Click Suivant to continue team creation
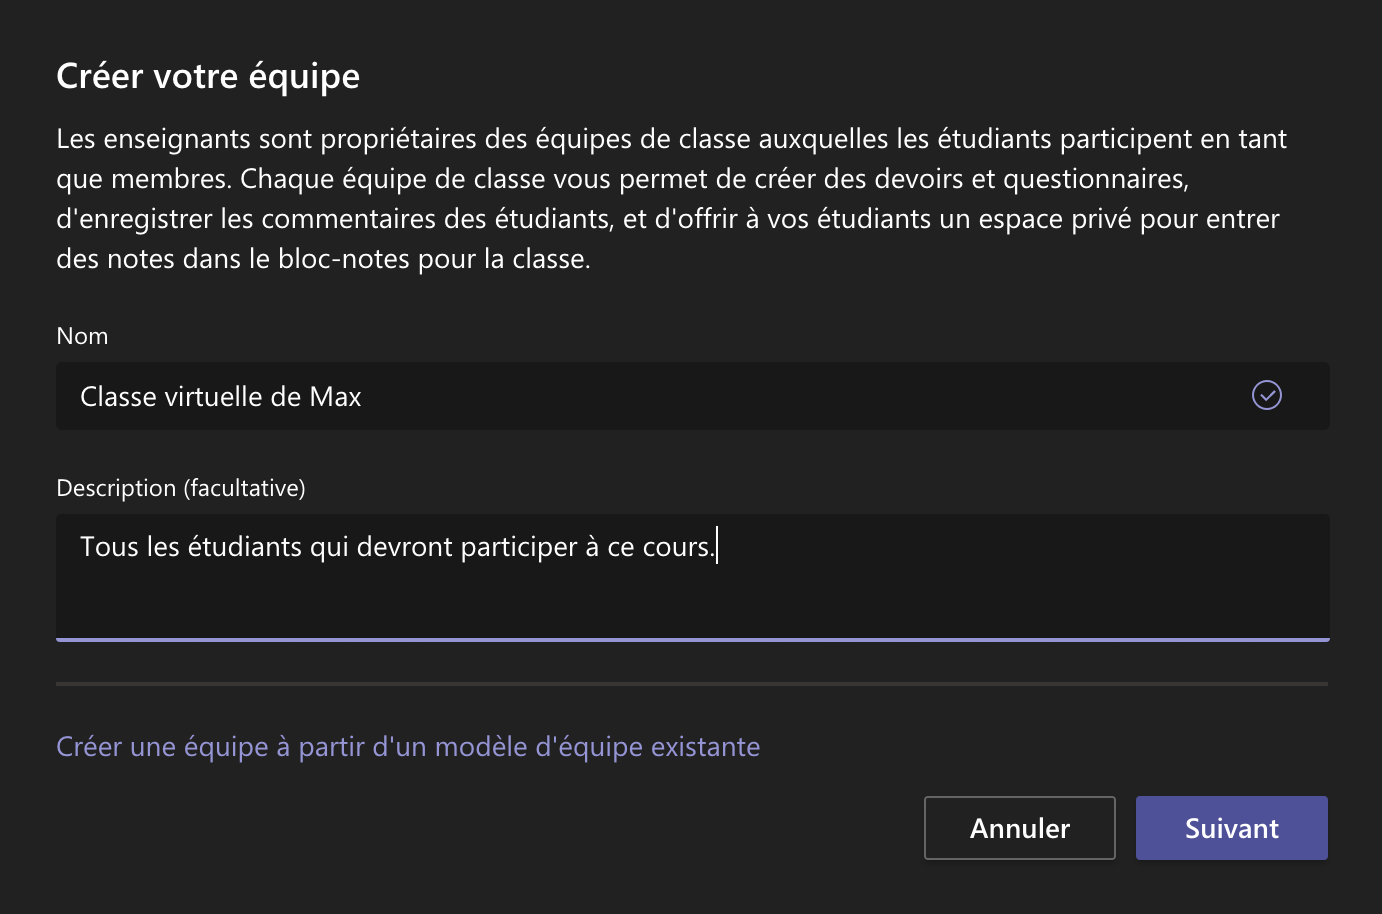Screen dimensions: 1382x914 (1231, 828)
